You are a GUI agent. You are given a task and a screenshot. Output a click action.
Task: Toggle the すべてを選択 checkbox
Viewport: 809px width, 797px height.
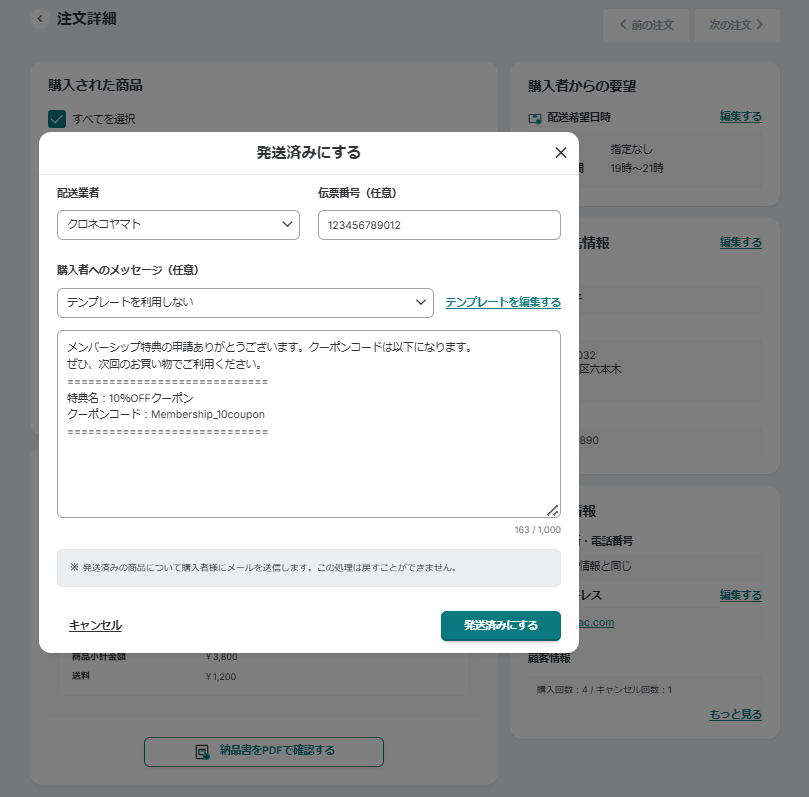(57, 119)
